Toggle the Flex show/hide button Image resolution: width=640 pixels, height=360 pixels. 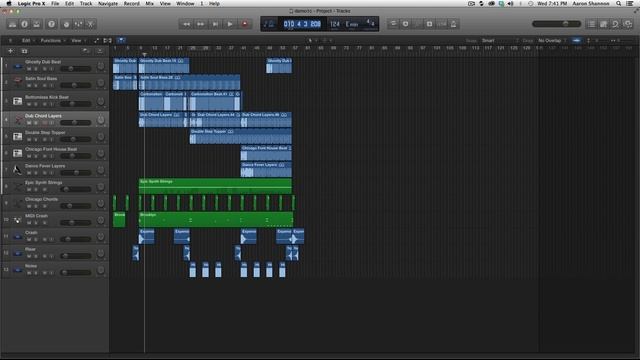[x=107, y=40]
